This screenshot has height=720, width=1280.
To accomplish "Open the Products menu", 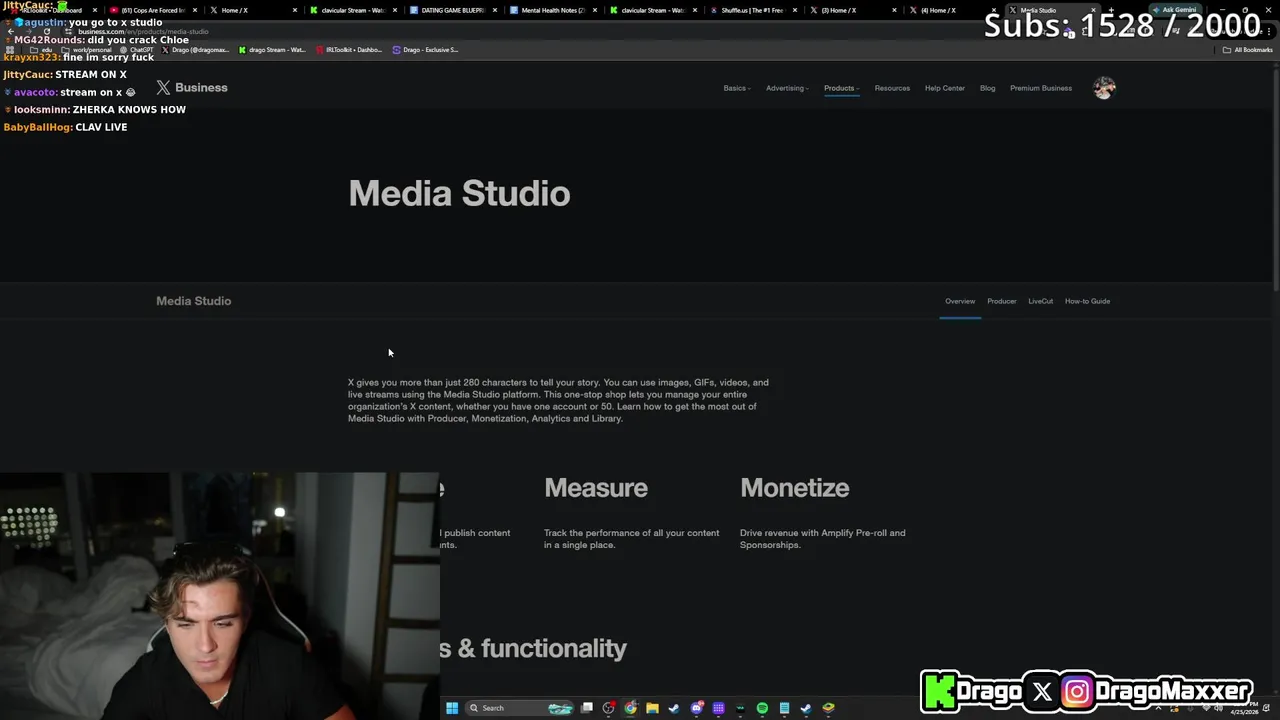I will 841,88.
